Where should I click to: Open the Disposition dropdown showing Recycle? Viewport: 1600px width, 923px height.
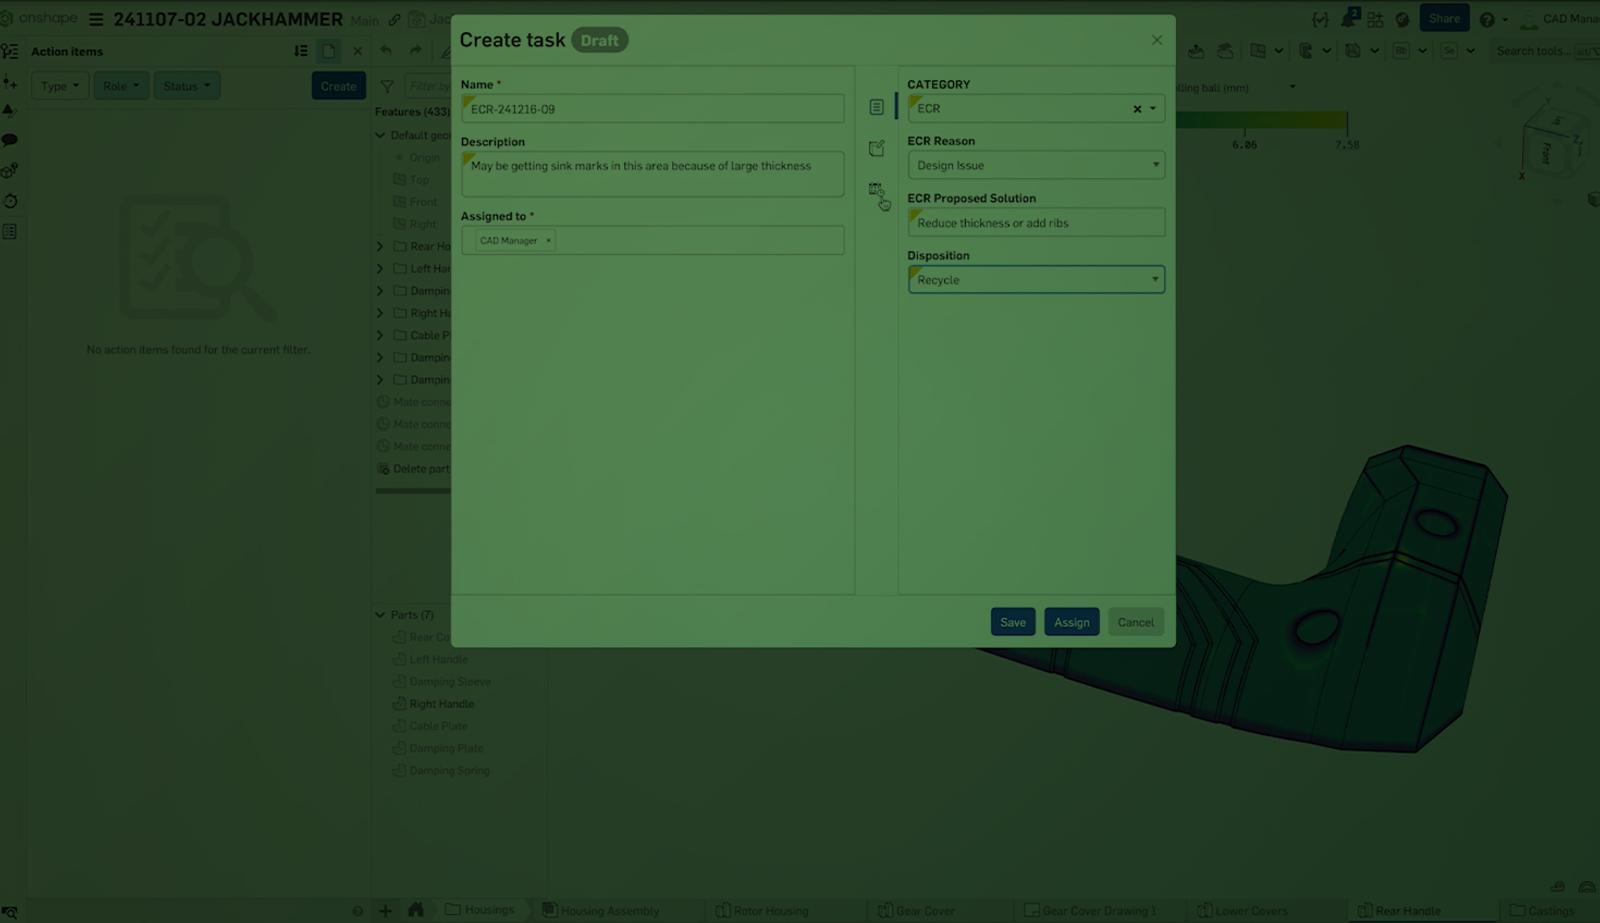pos(1036,280)
